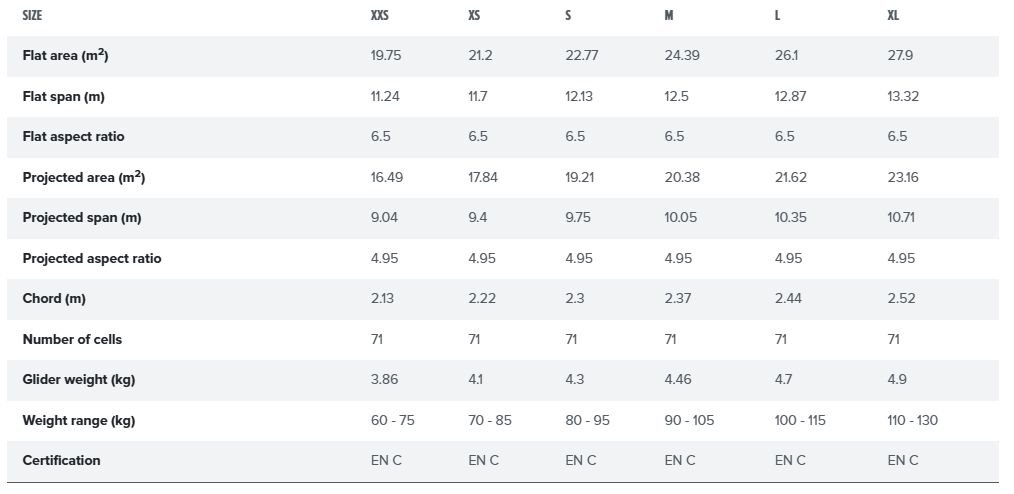1014x494 pixels.
Task: Select the flat span value 12.5
Action: pos(676,96)
